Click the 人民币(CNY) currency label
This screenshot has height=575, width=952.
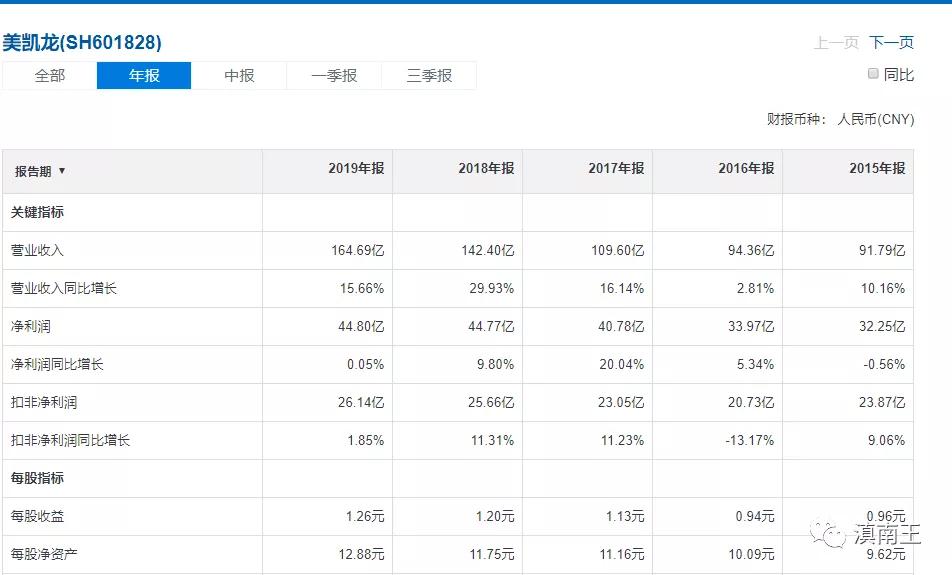[x=876, y=119]
